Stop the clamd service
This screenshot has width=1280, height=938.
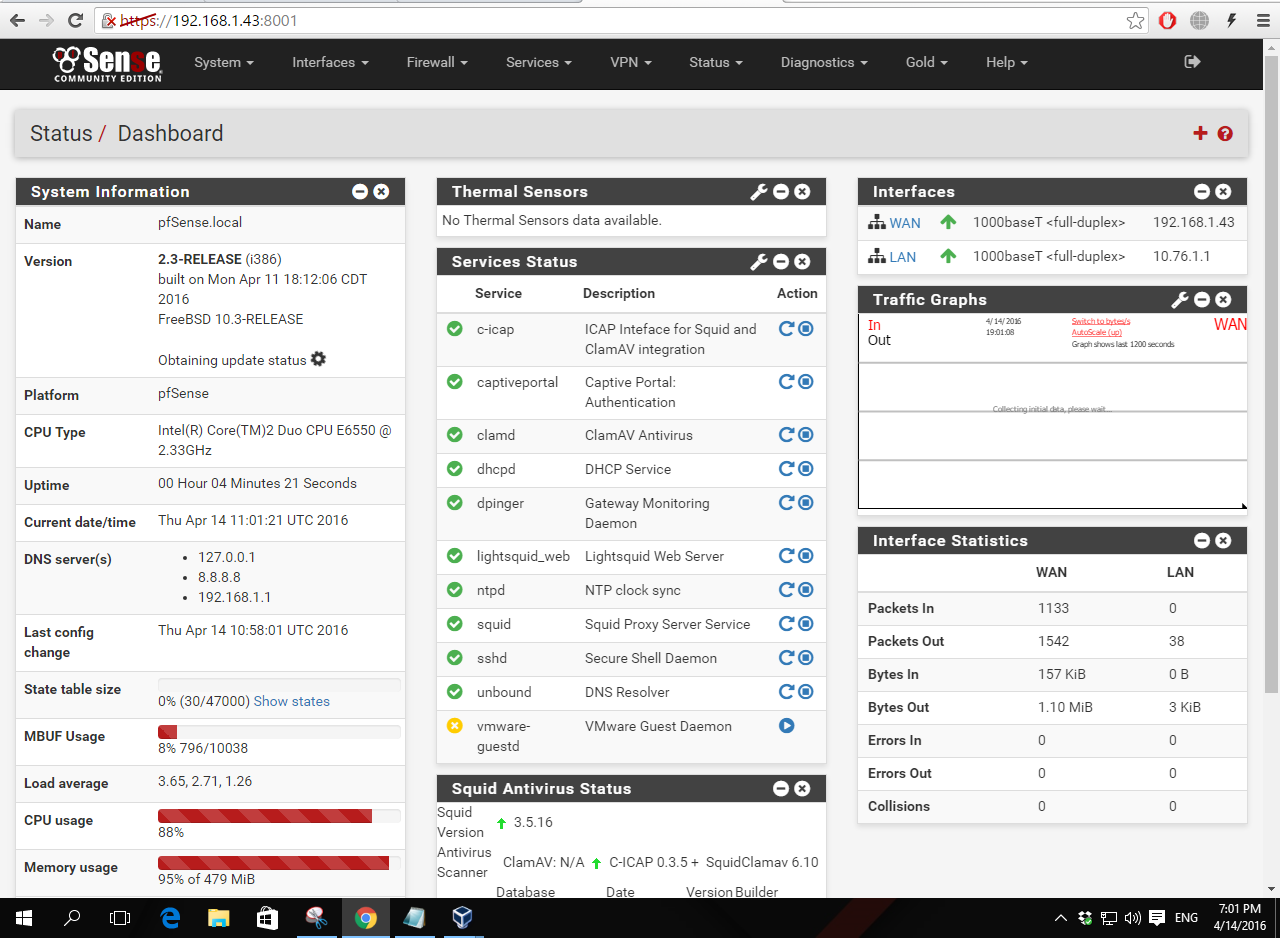(x=806, y=434)
